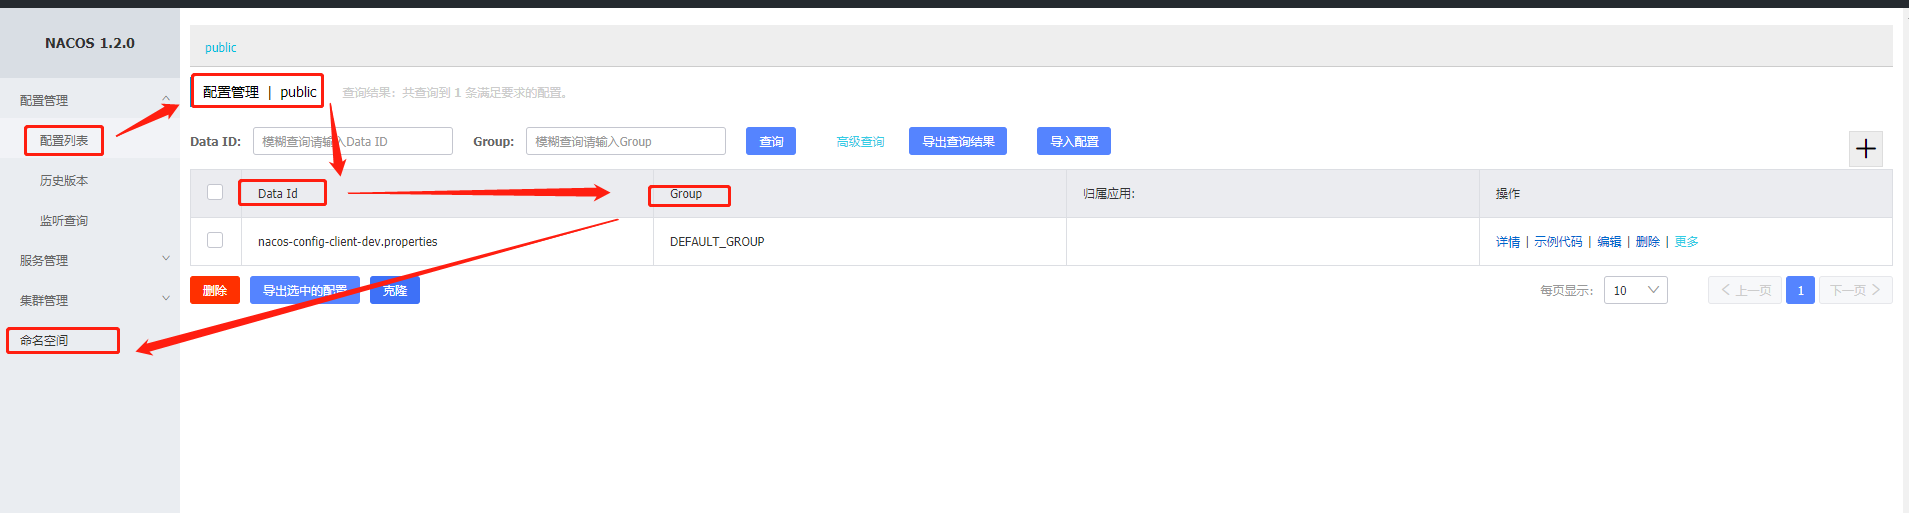
Task: Open 监听查询 in the sidebar
Action: (x=64, y=221)
